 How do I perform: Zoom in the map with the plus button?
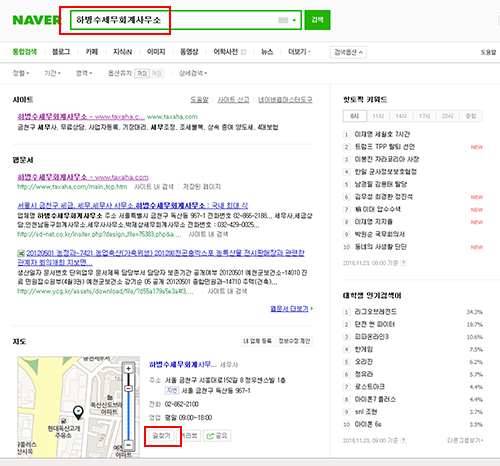(128, 369)
